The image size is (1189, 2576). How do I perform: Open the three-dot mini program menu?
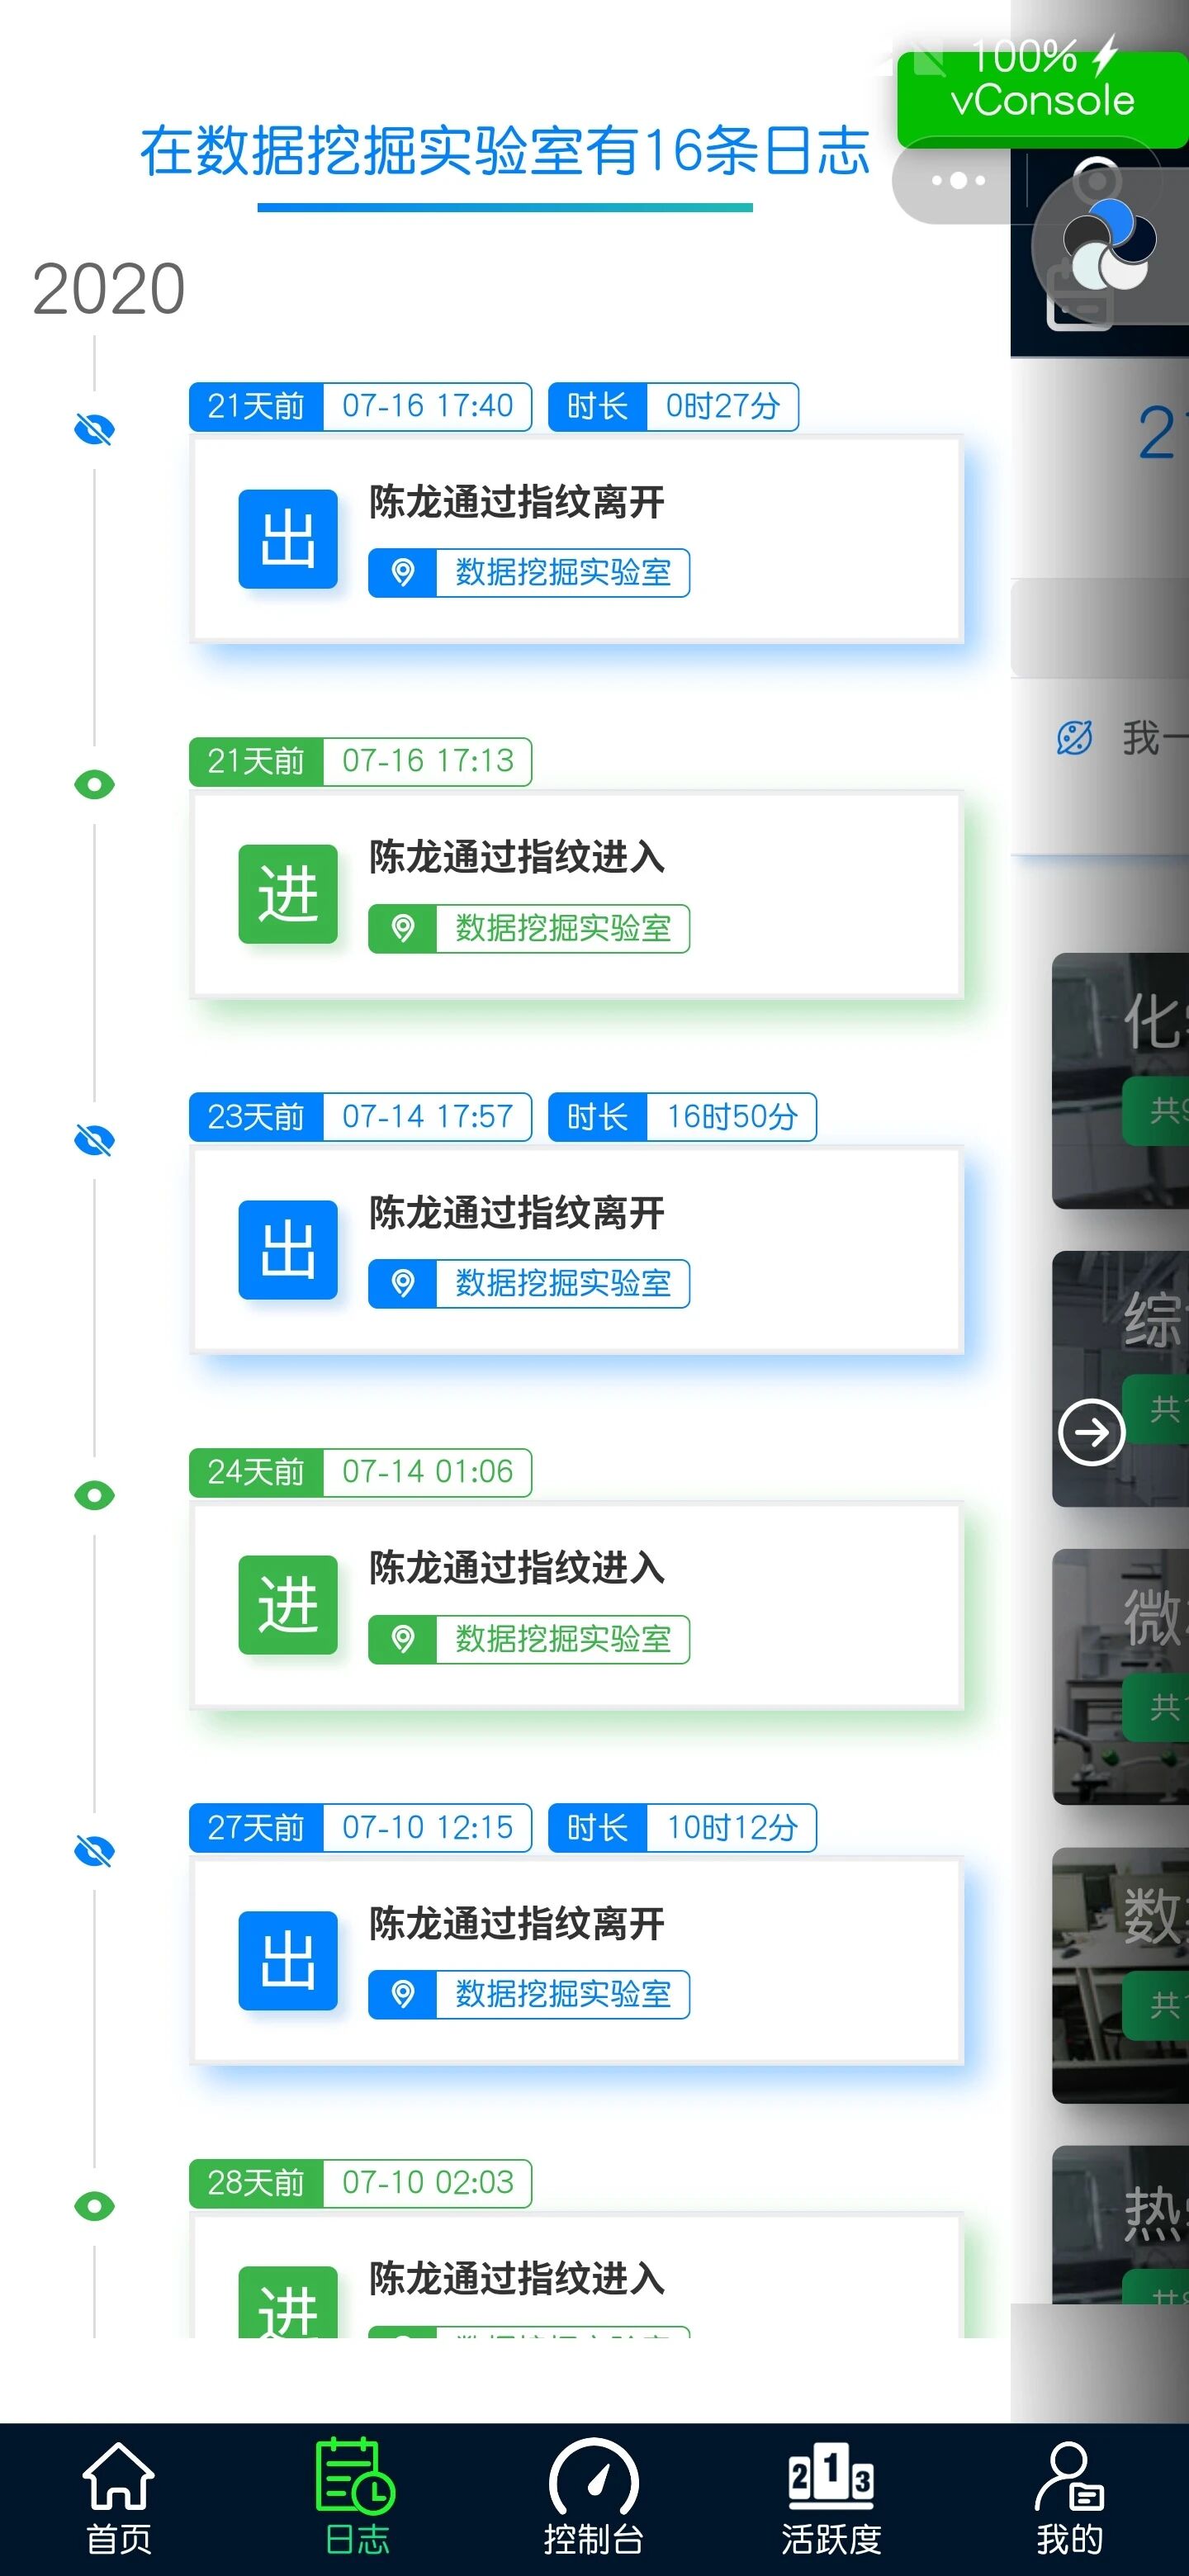pyautogui.click(x=957, y=181)
